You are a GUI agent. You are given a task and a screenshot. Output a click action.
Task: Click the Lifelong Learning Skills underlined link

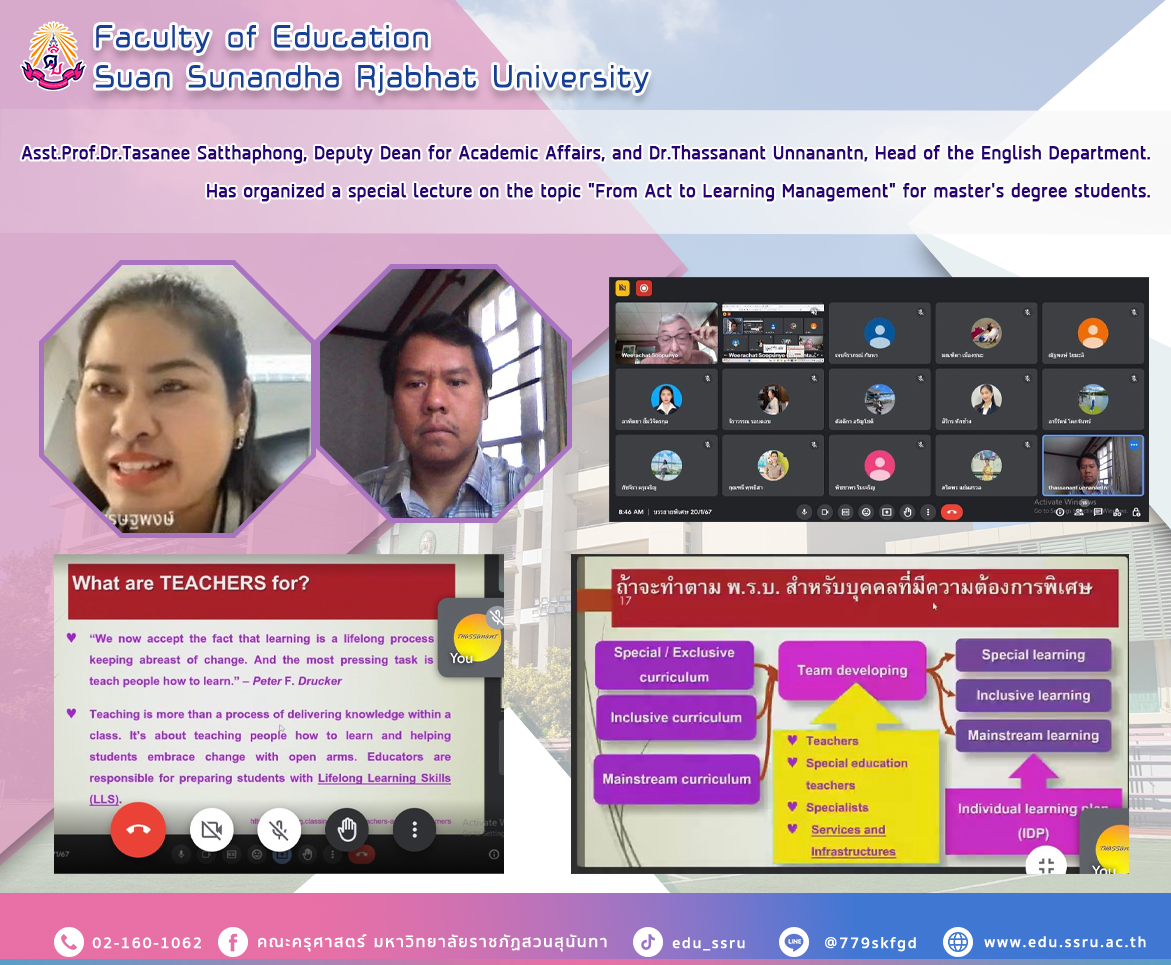pyautogui.click(x=384, y=778)
